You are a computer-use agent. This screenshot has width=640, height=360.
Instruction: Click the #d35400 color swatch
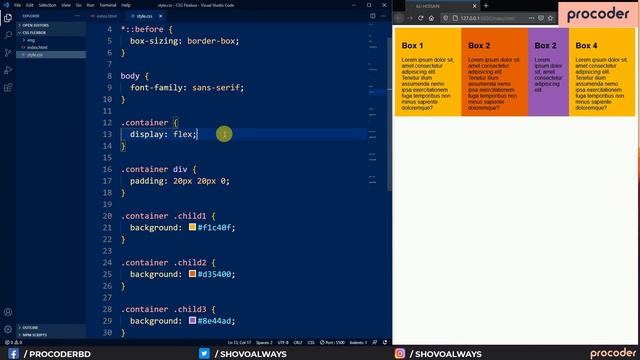(x=192, y=274)
